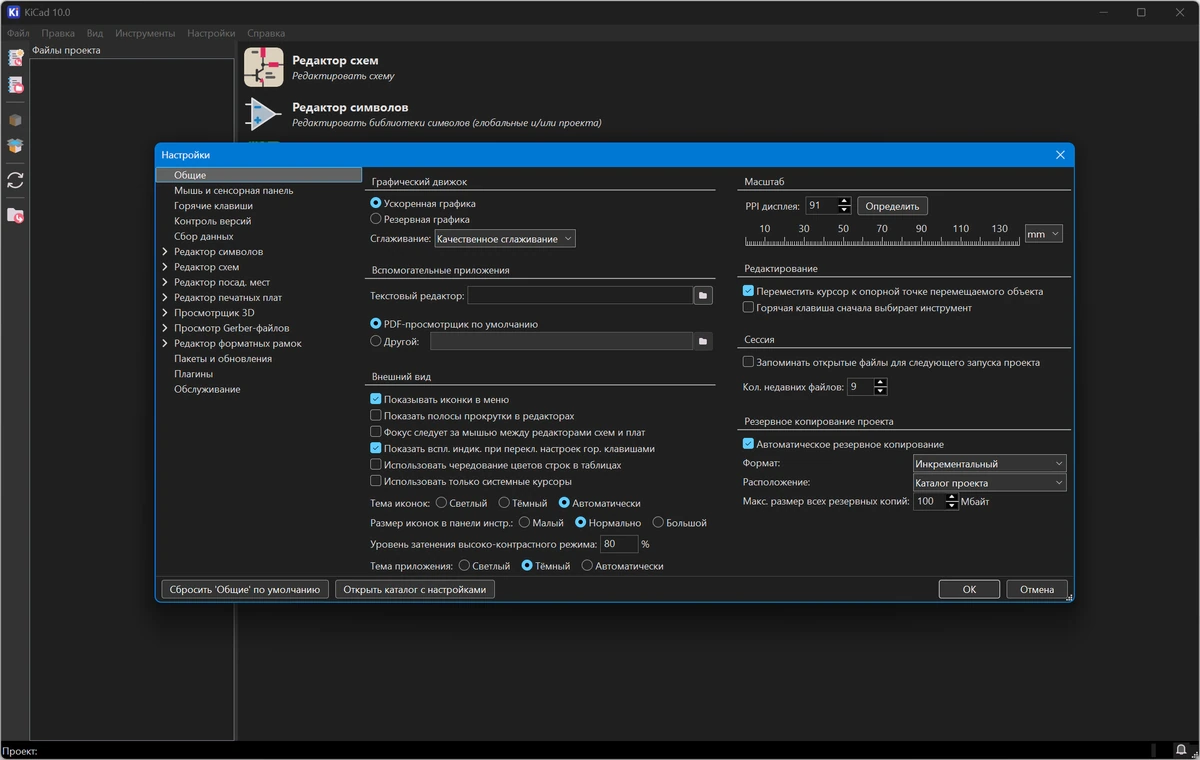Set icon size to Малый
The width and height of the screenshot is (1200, 760).
pos(524,523)
